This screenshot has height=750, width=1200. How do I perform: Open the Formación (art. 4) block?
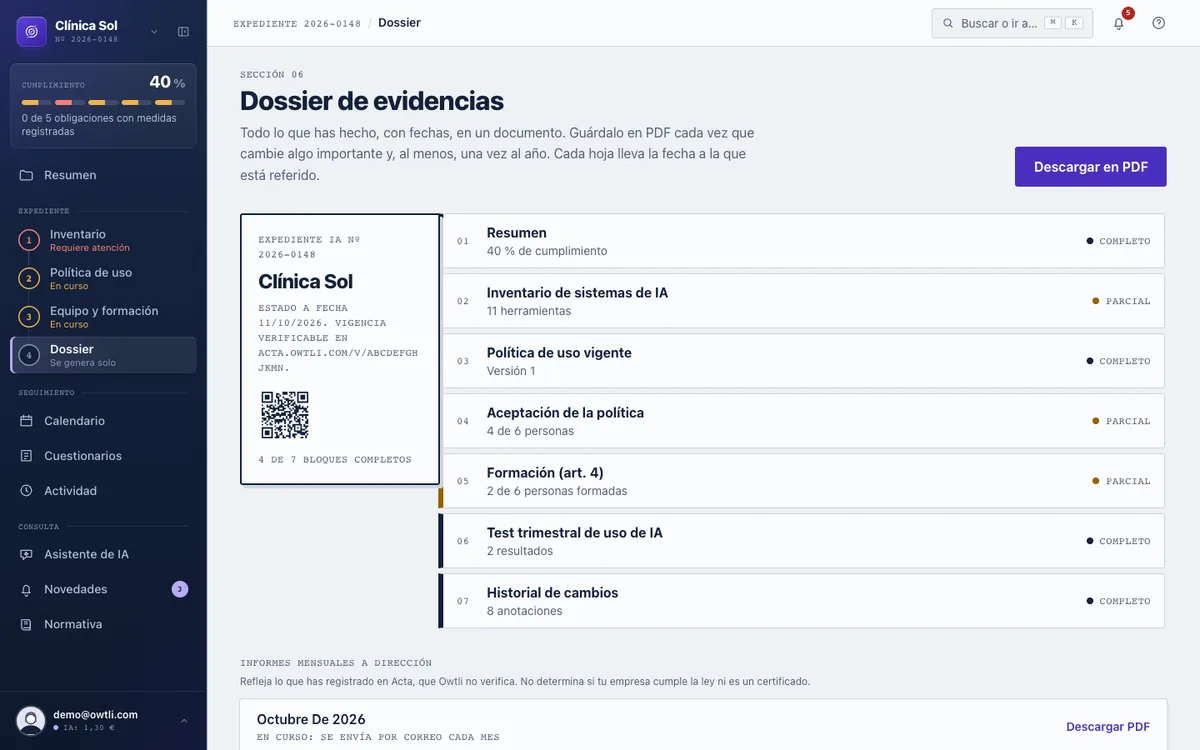802,481
